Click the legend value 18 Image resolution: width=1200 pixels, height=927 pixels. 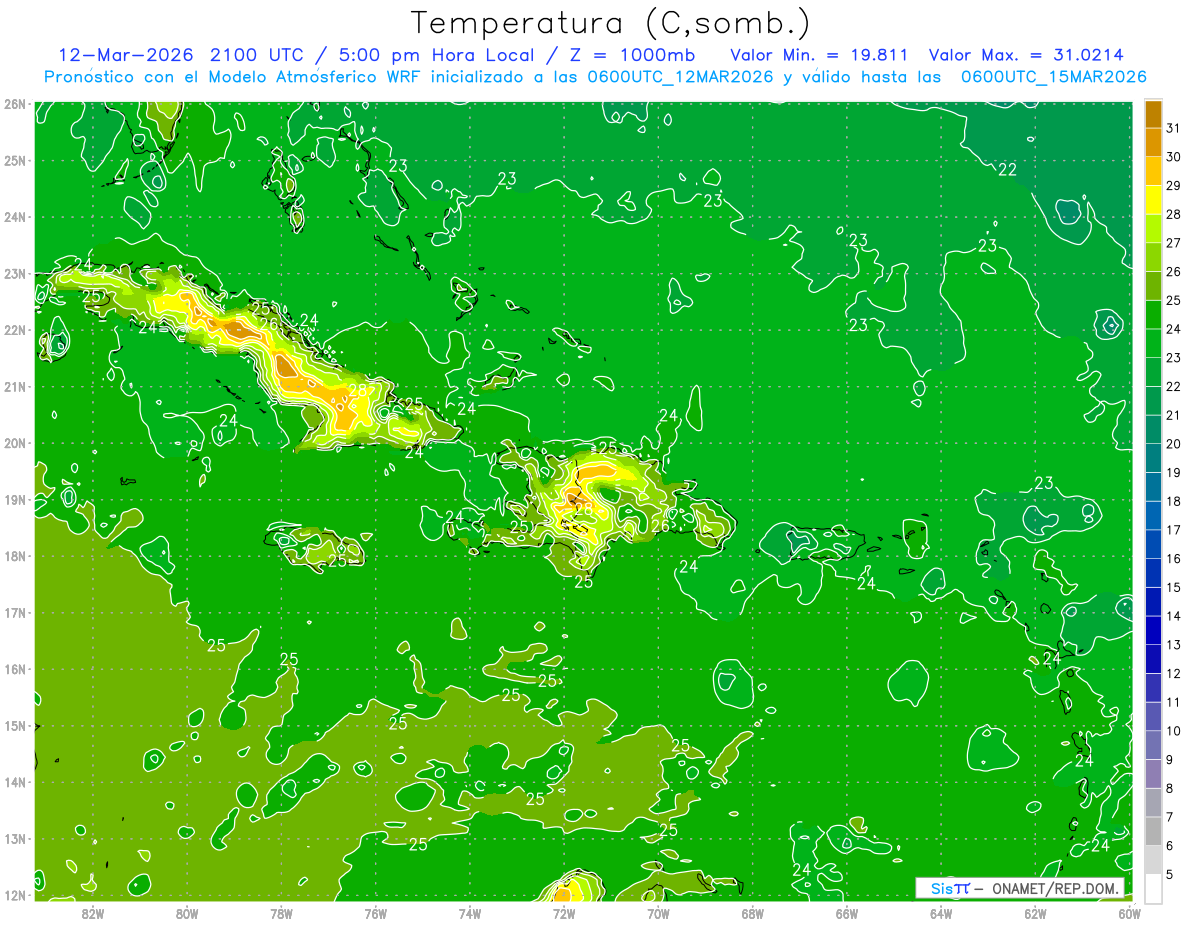pos(1173,501)
